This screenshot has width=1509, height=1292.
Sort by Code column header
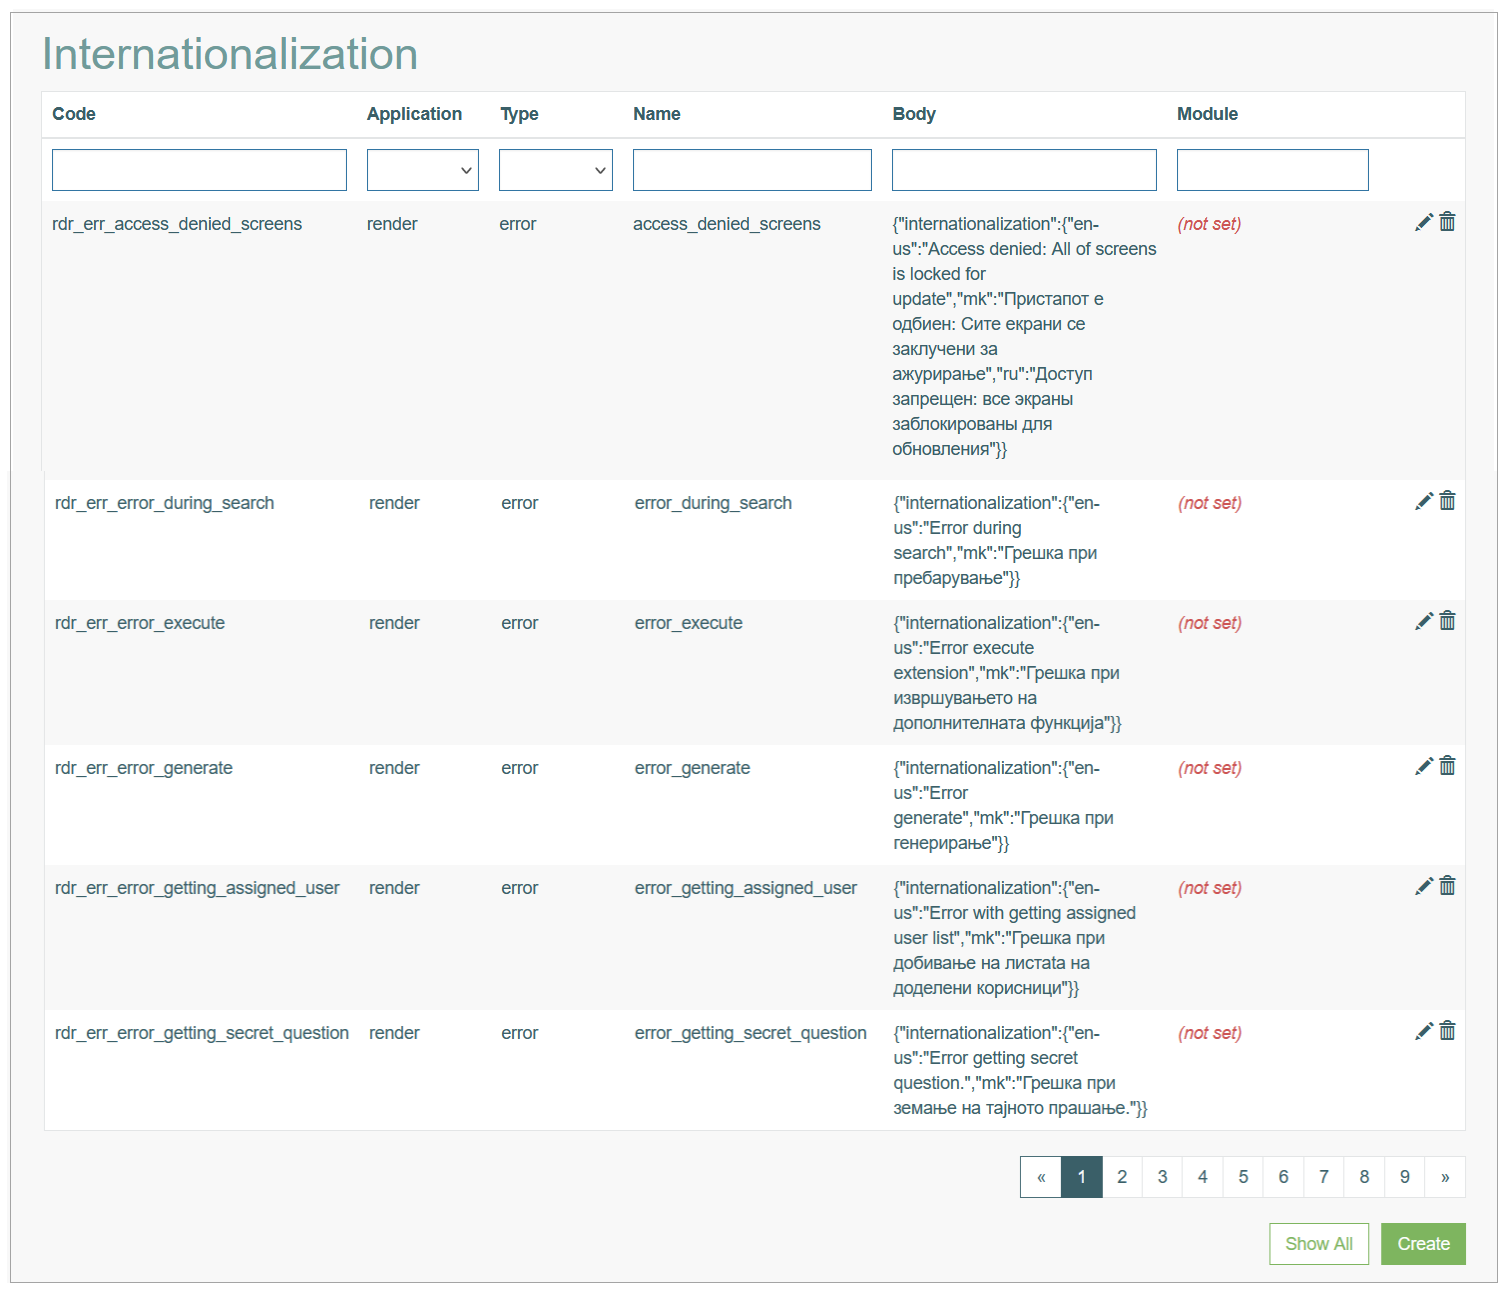click(74, 114)
